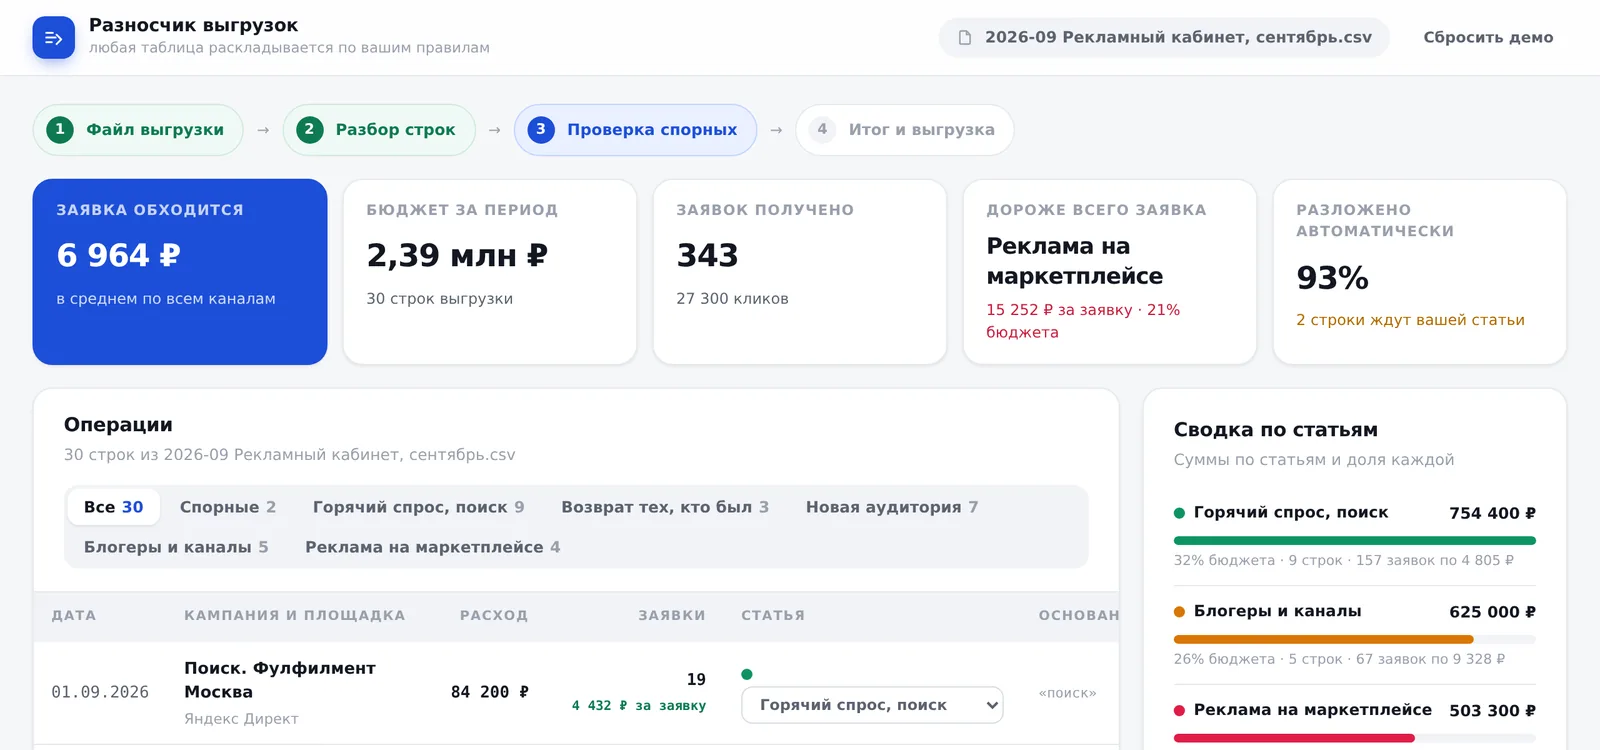
Task: Click the «4 432 ₽ за заявку» cost text
Action: click(x=639, y=705)
